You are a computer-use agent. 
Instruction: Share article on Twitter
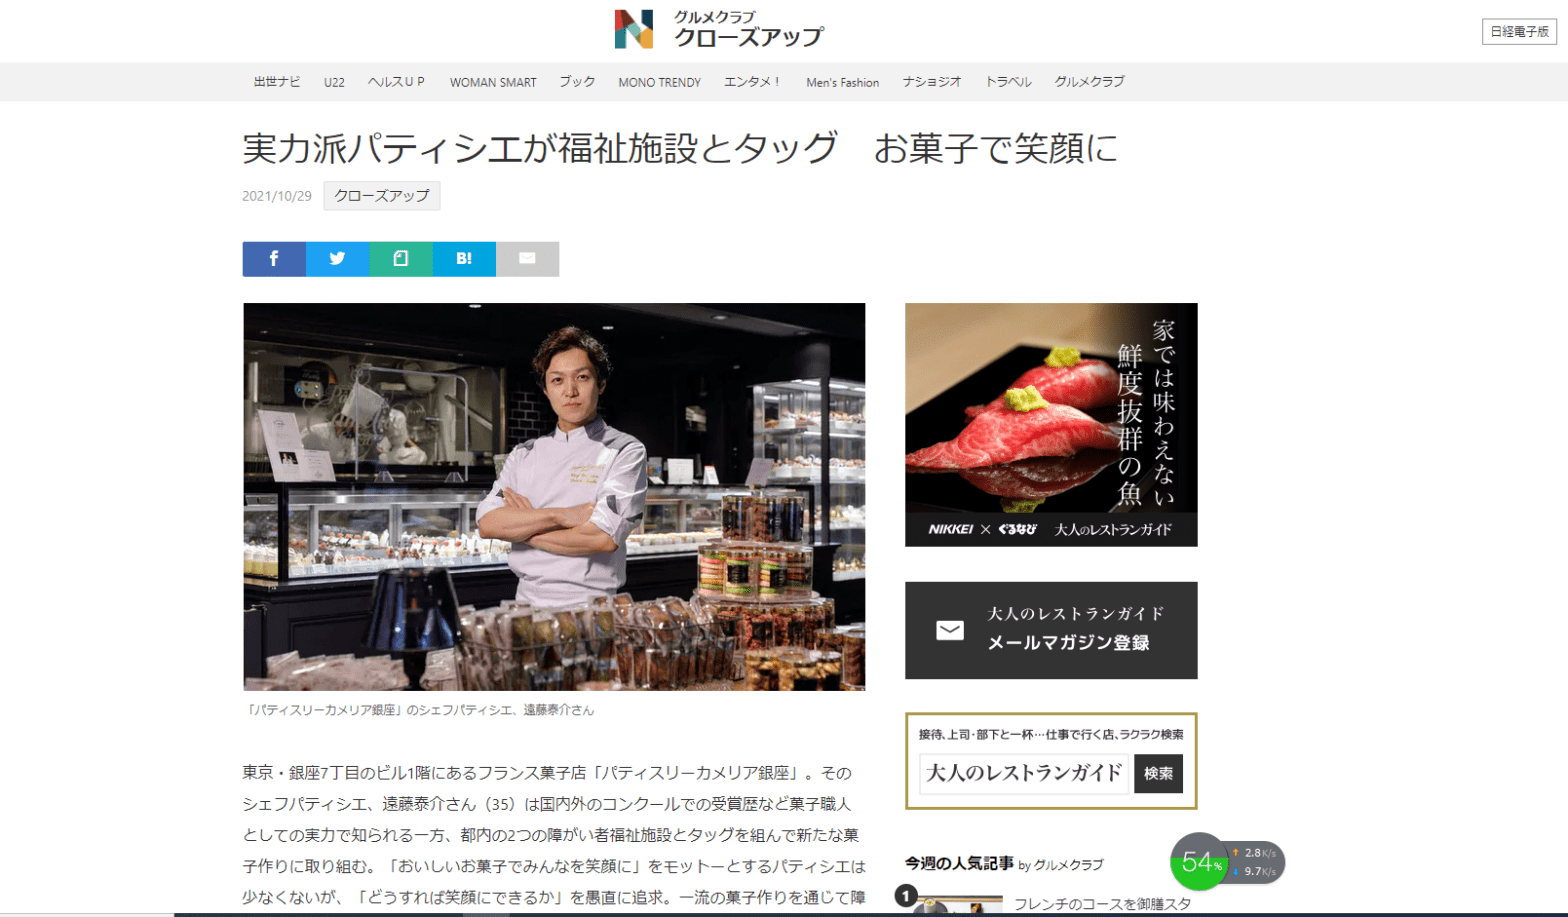coord(337,259)
